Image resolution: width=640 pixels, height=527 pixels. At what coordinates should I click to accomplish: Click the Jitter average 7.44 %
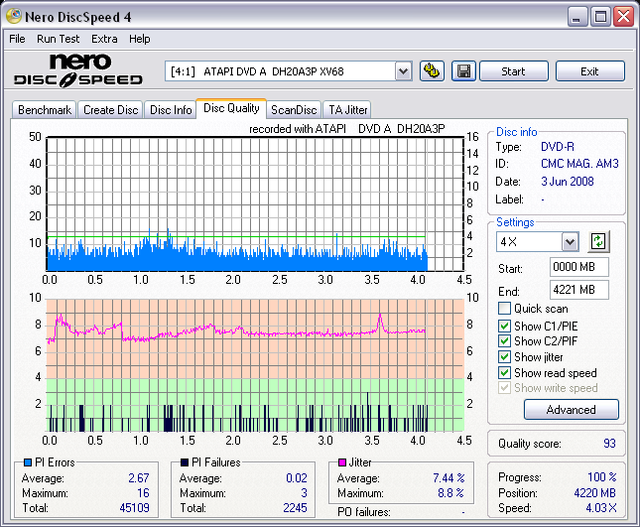(x=449, y=478)
